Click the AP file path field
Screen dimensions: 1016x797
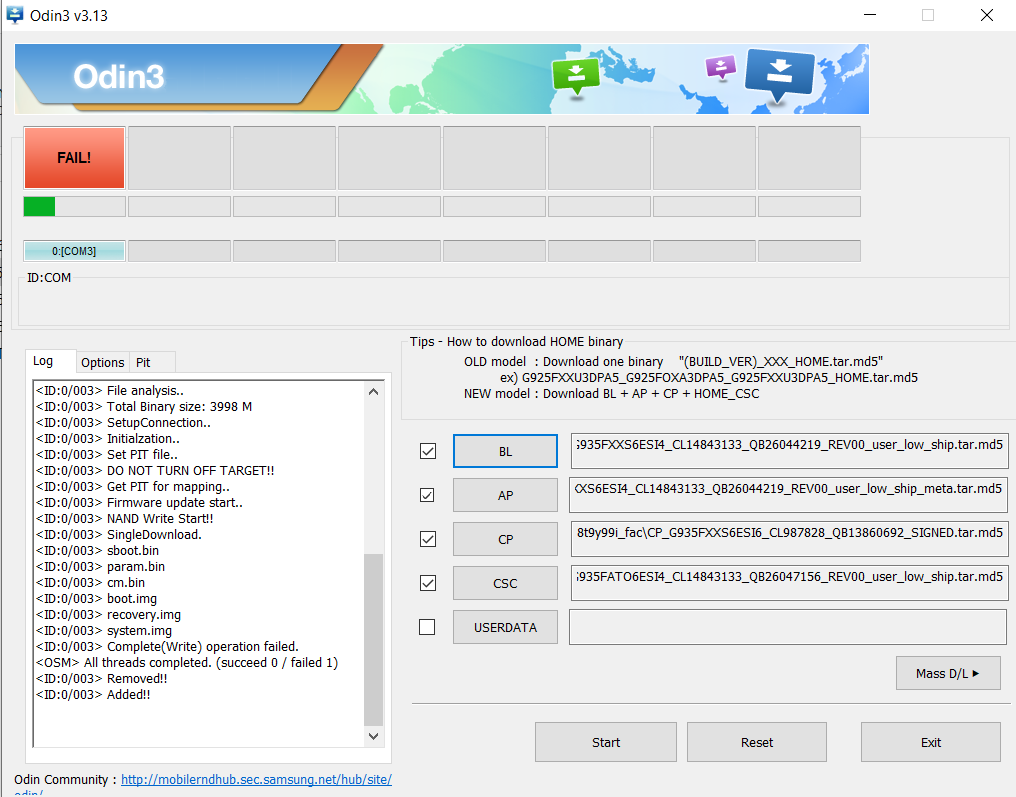click(x=788, y=495)
